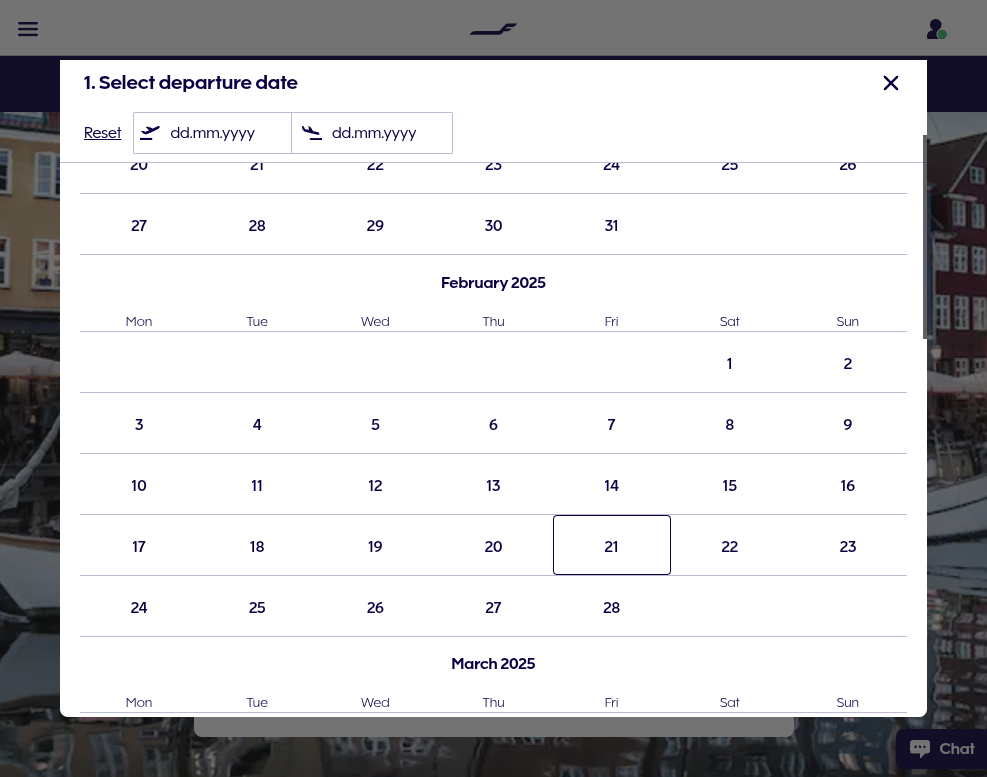Select February 15, 2025
987x777 pixels.
(730, 485)
